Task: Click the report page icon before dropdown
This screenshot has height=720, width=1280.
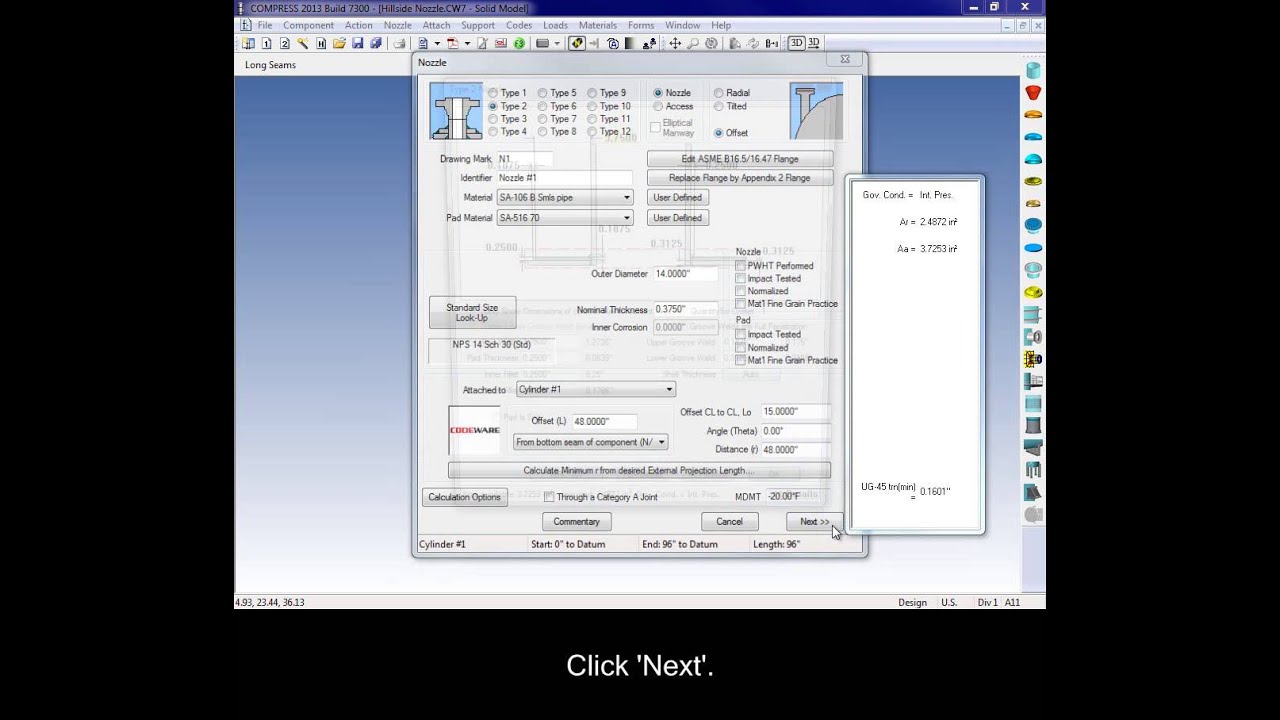Action: point(423,43)
